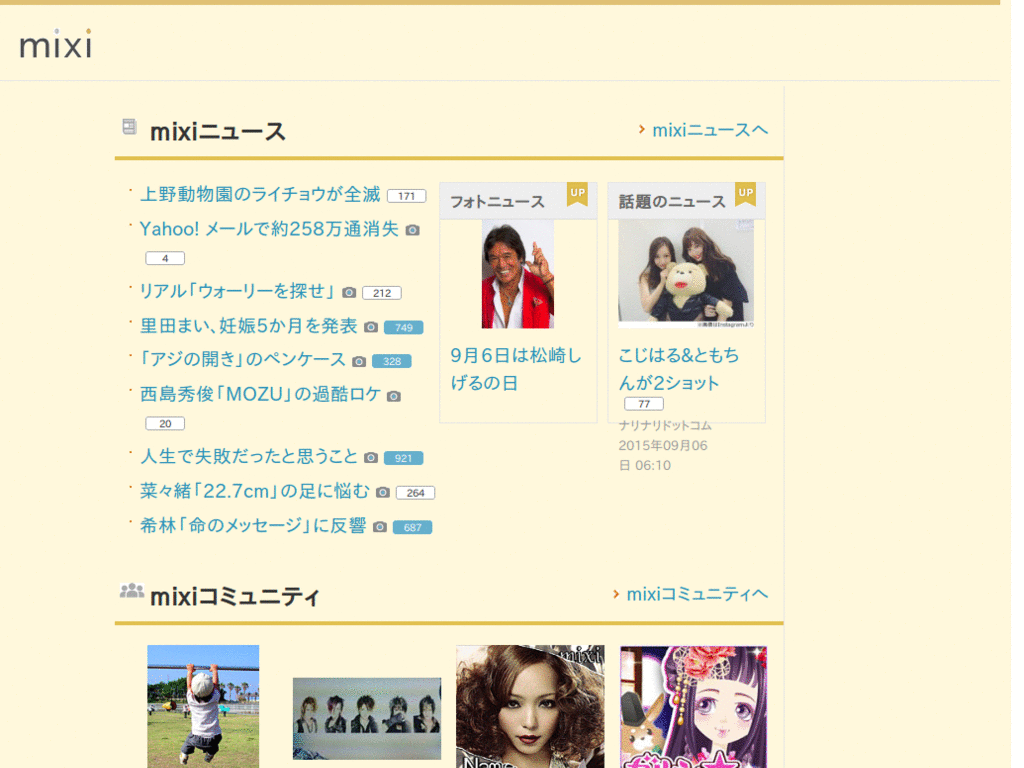The height and width of the screenshot is (768, 1024).
Task: Click photo of man in red vest
Action: point(518,274)
